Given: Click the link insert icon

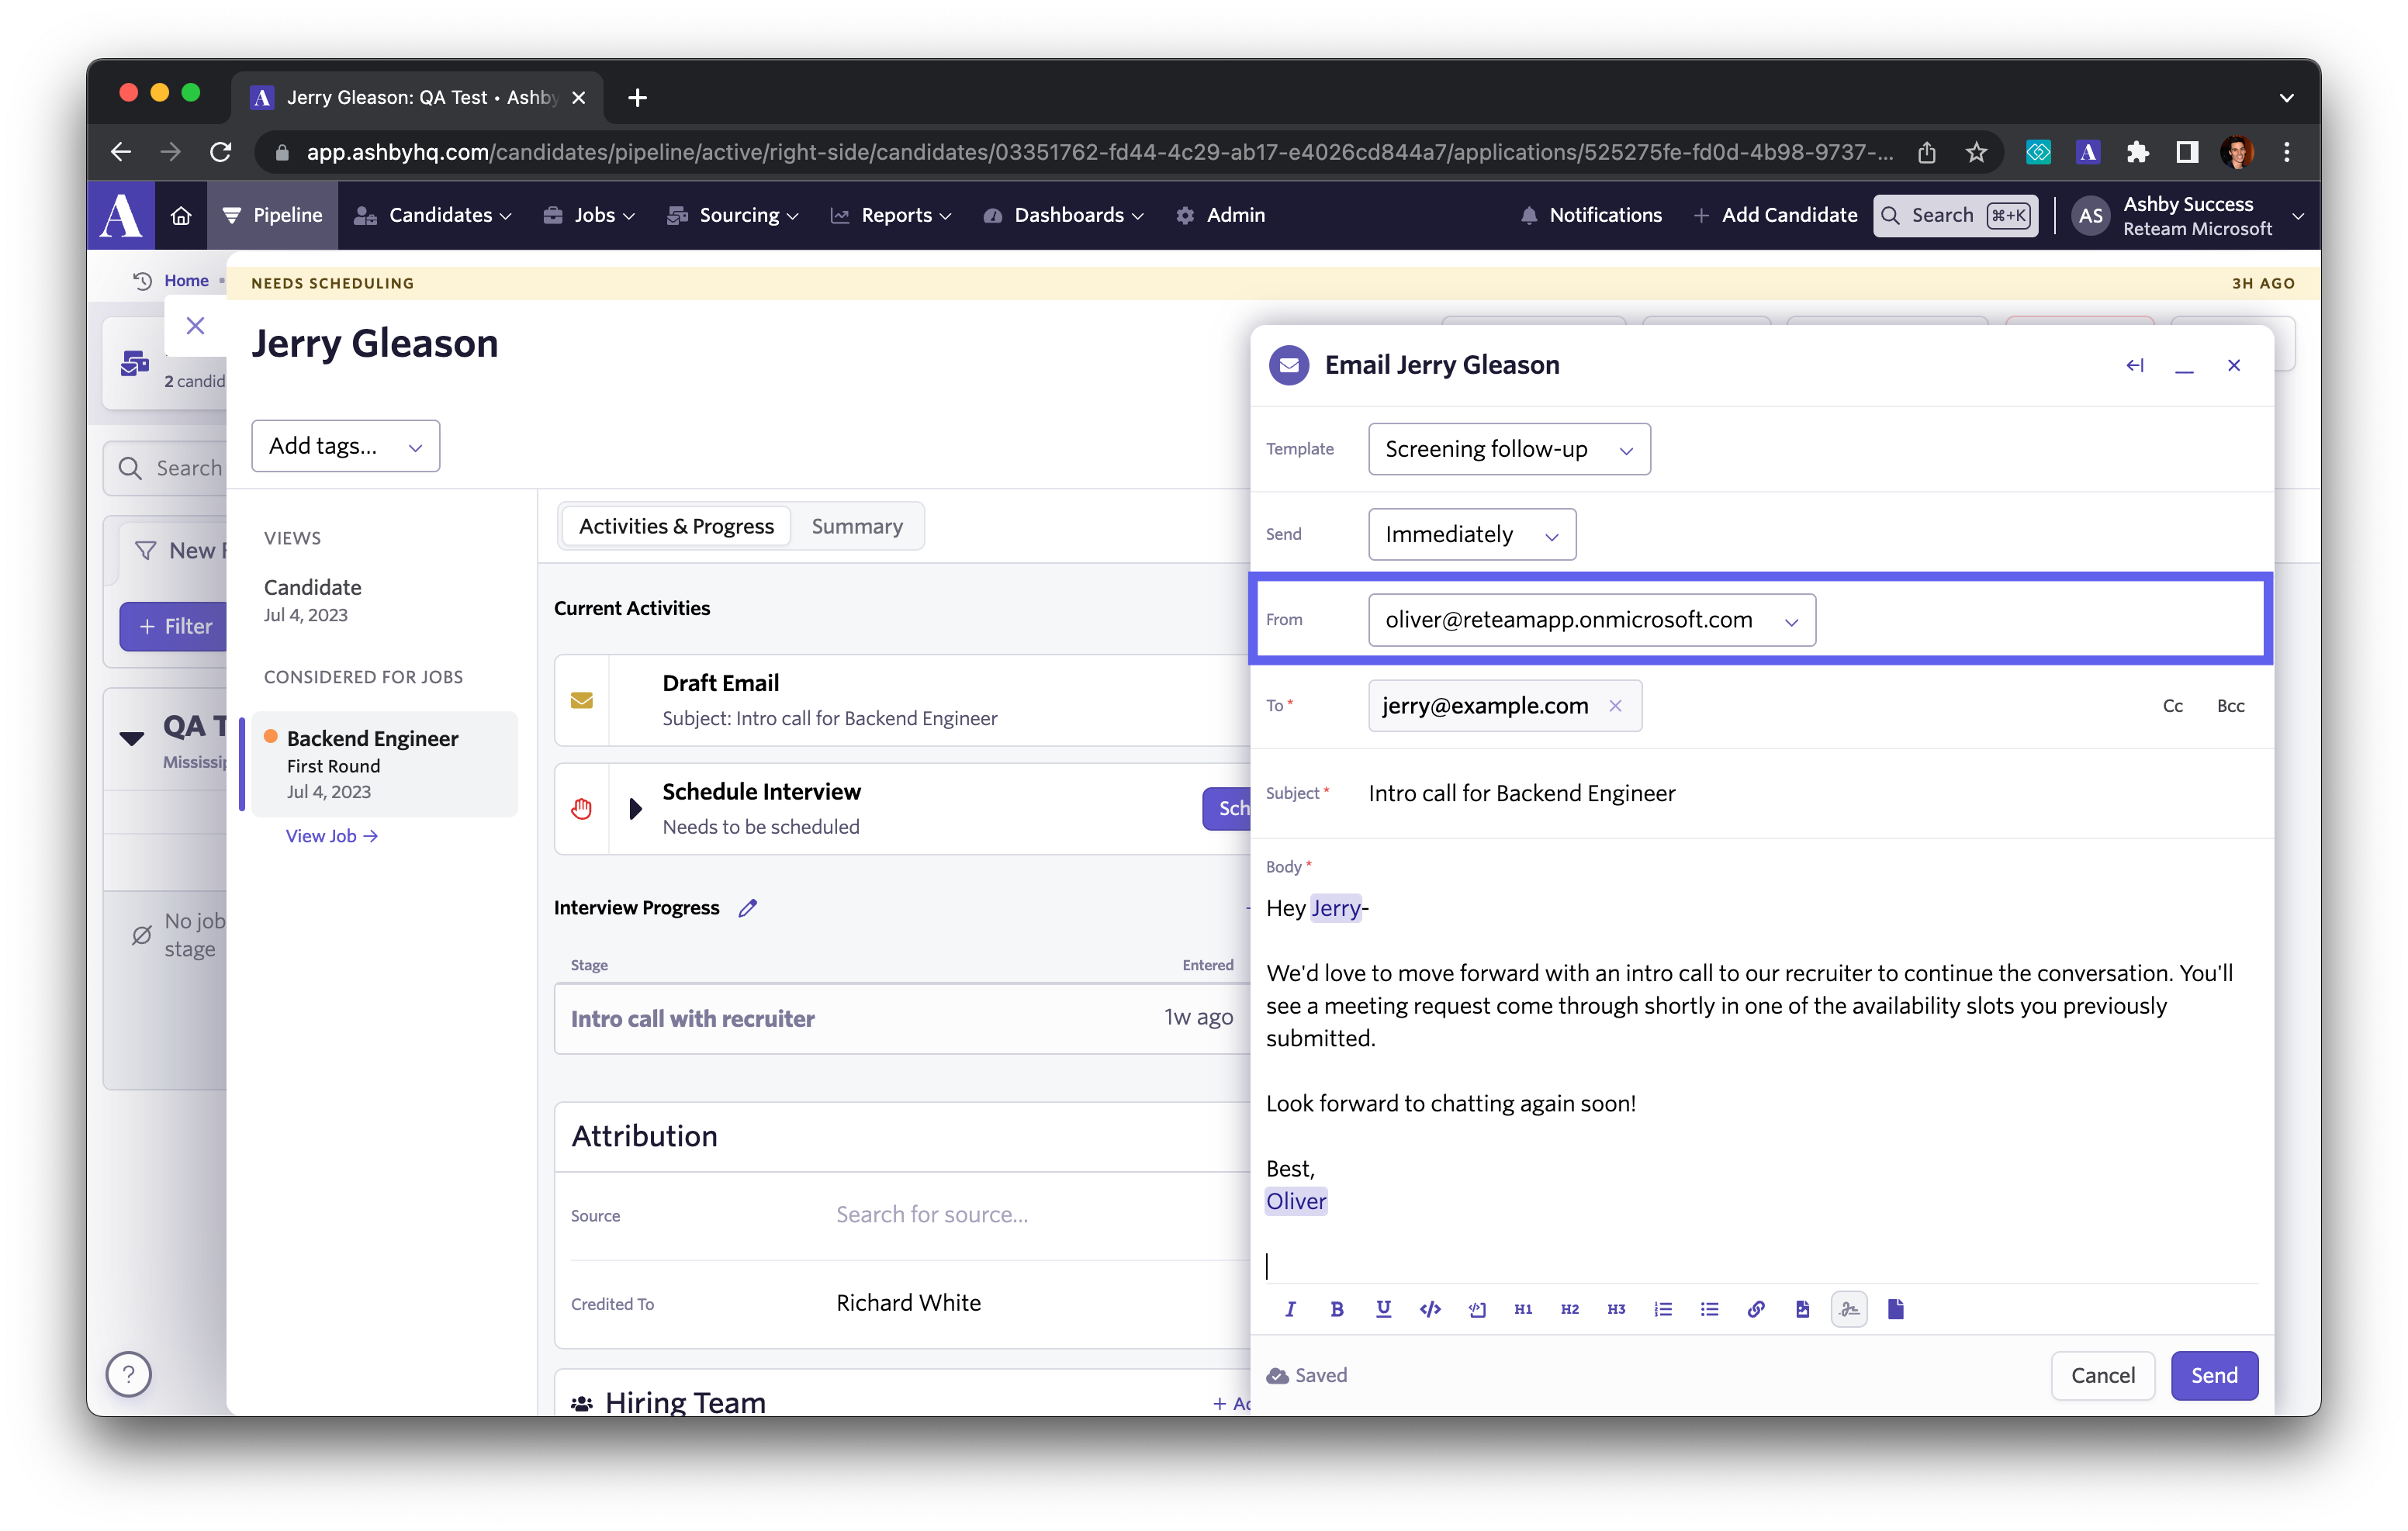Looking at the screenshot, I should pyautogui.click(x=1753, y=1307).
